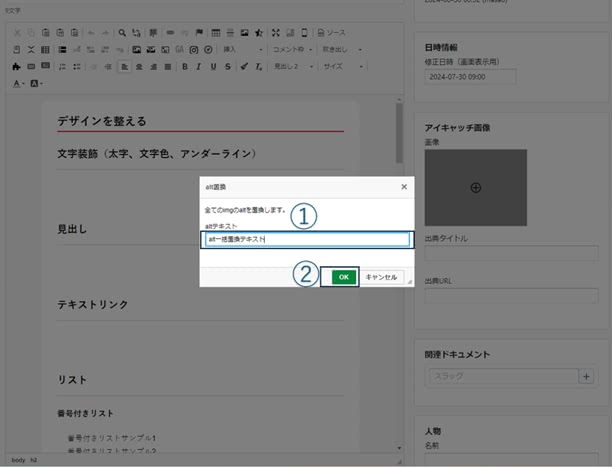
Task: Toggle Justify alignment icon
Action: point(168,67)
